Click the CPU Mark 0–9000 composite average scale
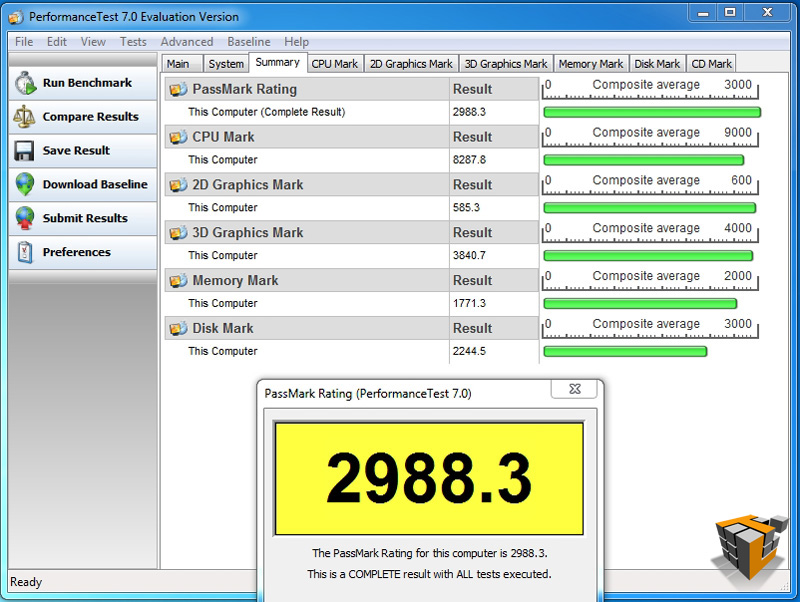Screen dimensions: 800x602 pyautogui.click(x=650, y=137)
